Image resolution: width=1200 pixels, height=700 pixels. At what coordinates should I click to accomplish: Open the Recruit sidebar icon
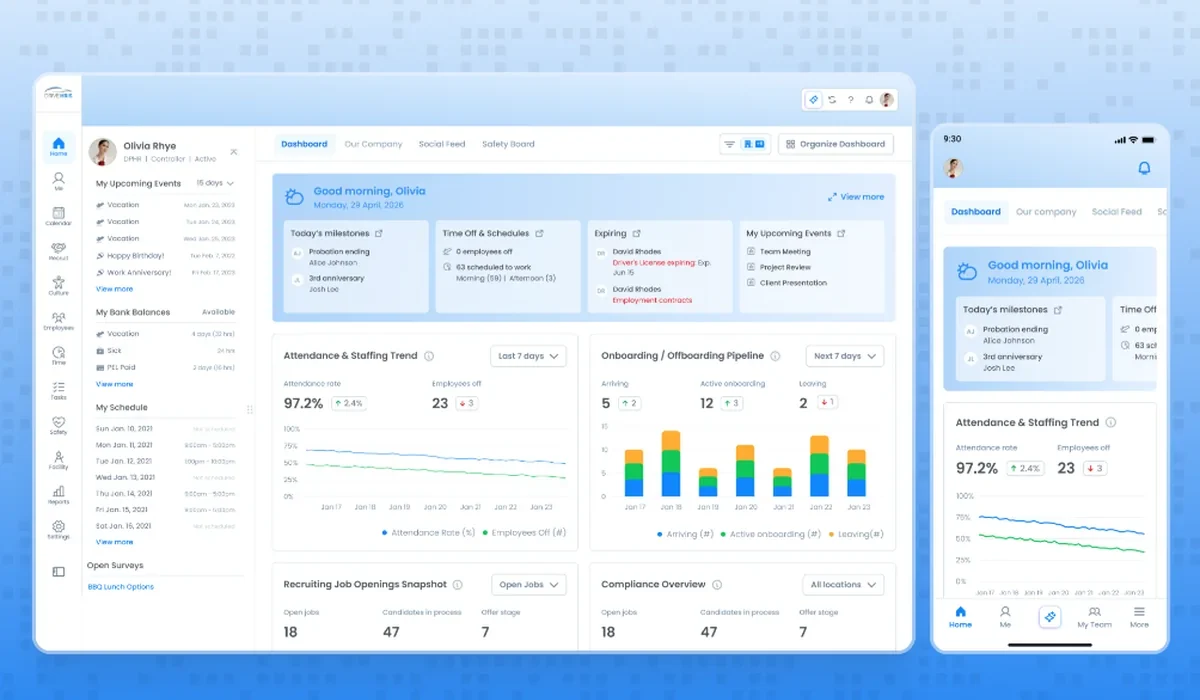click(x=59, y=251)
